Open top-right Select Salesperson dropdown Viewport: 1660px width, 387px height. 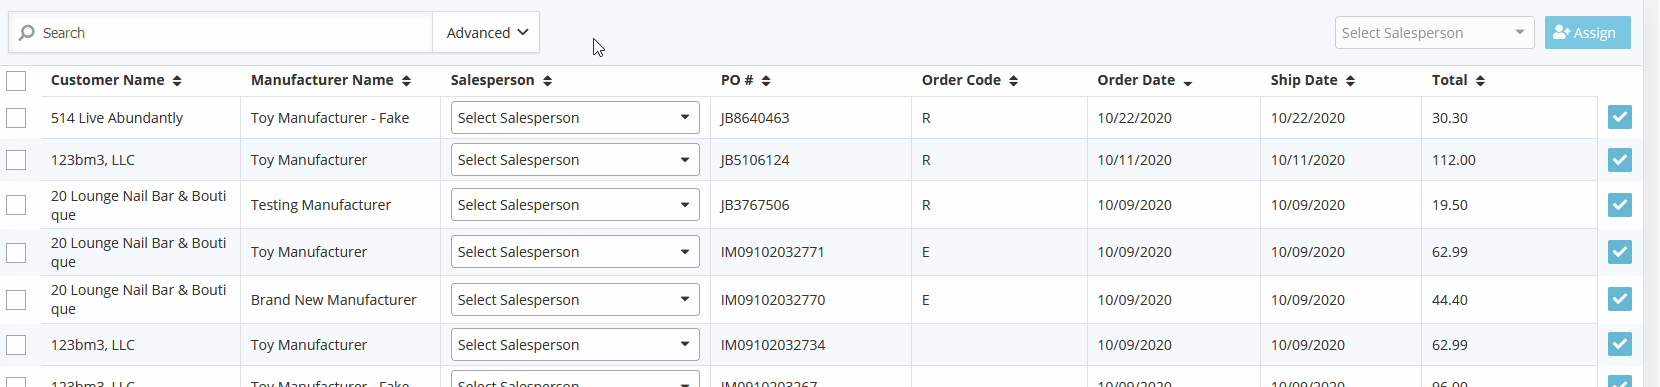(1435, 33)
